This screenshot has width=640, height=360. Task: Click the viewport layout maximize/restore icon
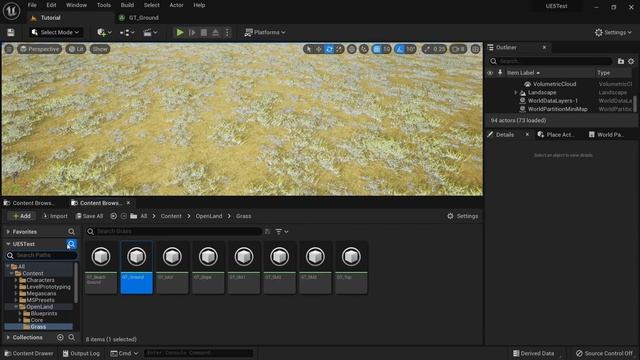point(476,49)
